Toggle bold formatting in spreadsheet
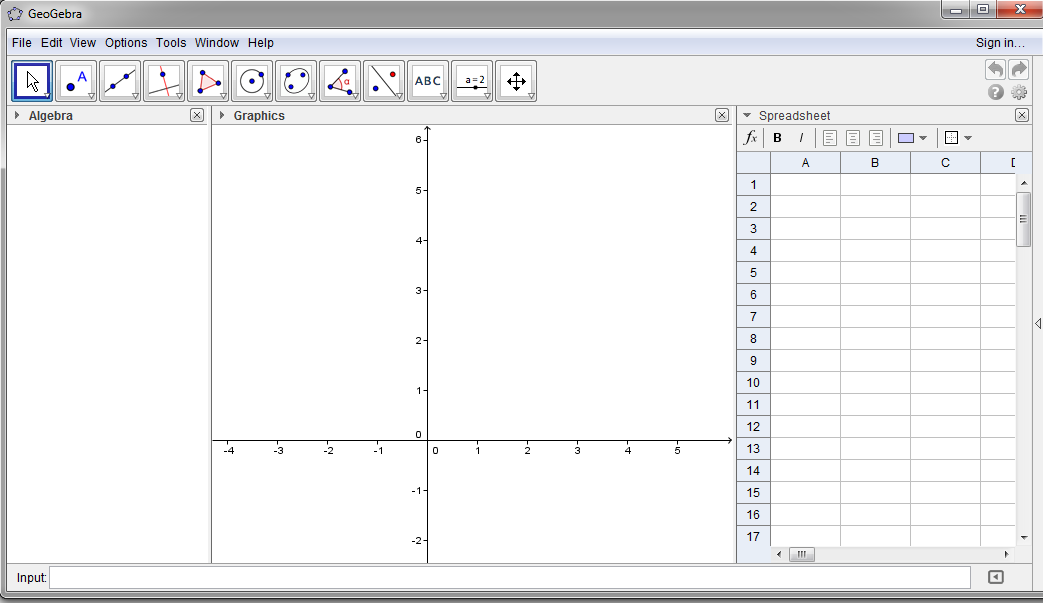 tap(777, 138)
